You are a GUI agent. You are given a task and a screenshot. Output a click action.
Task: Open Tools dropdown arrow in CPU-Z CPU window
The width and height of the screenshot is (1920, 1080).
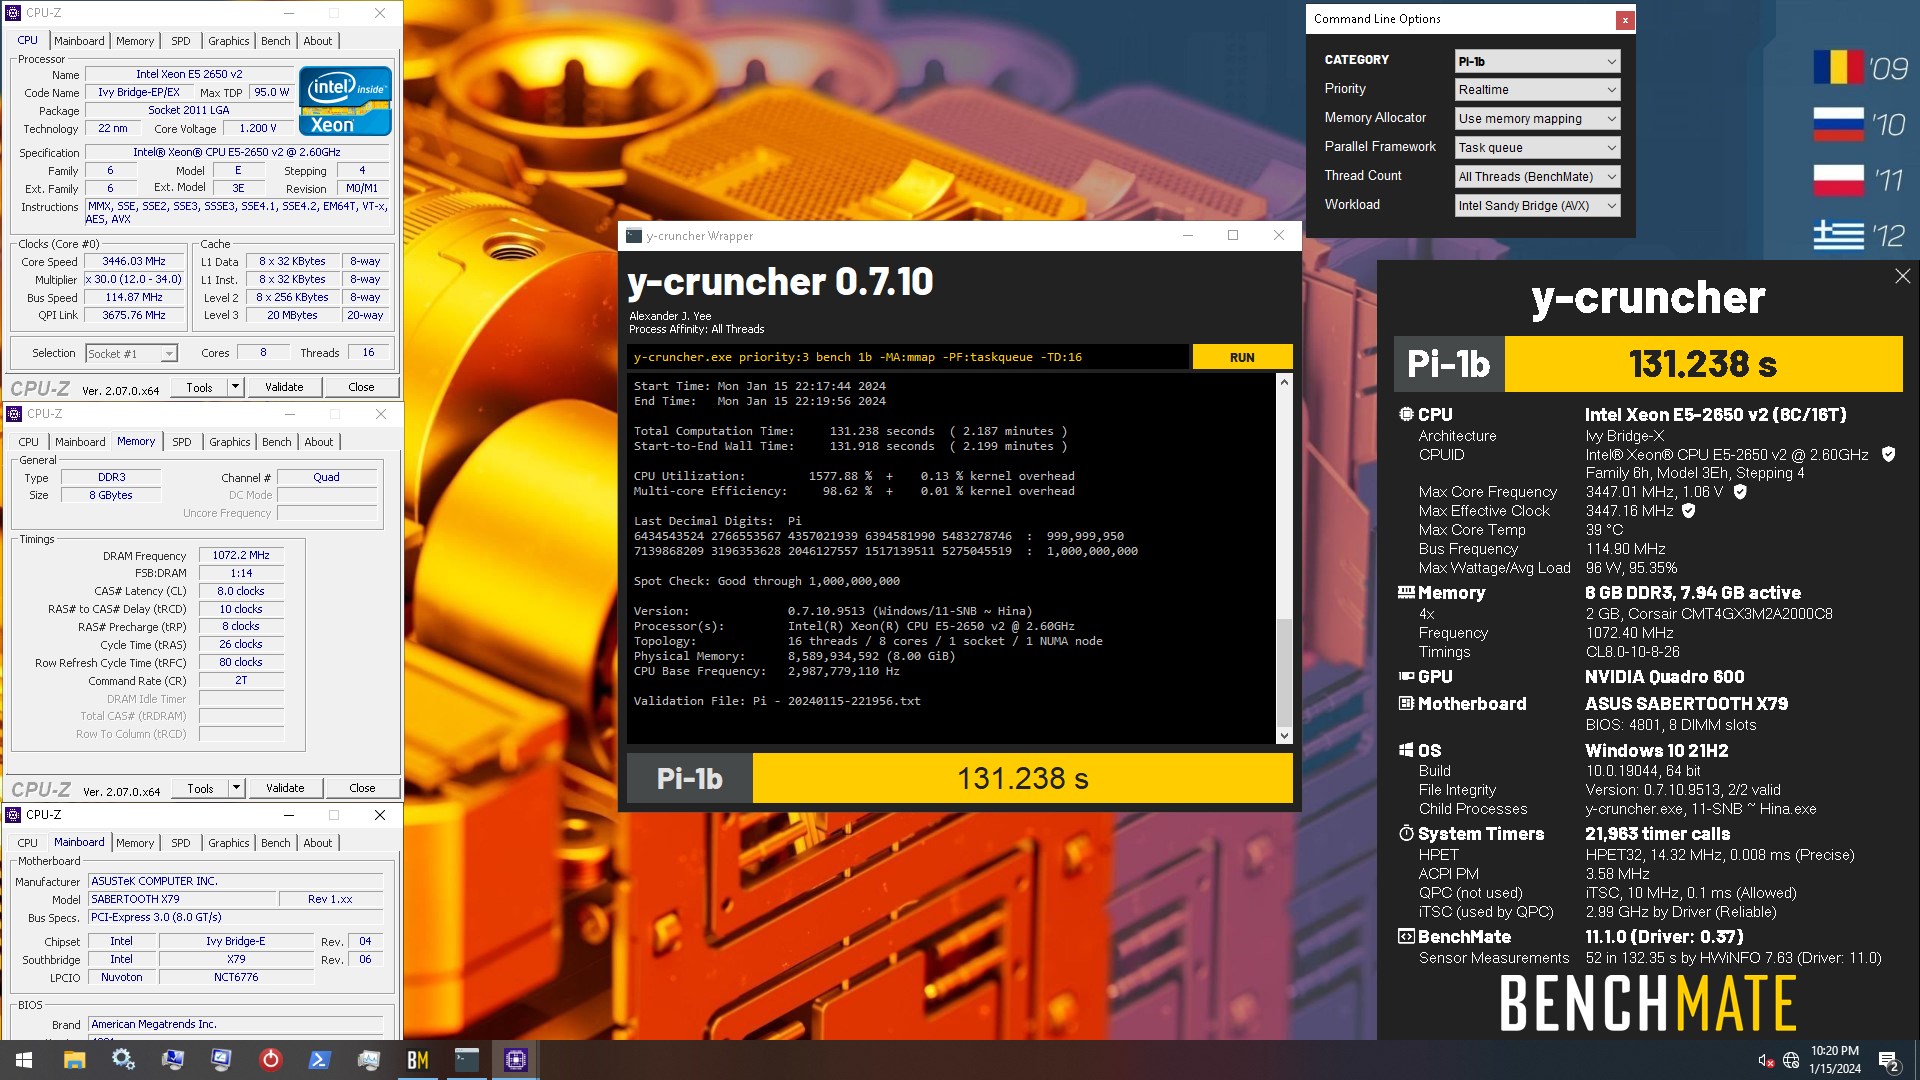[x=235, y=387]
